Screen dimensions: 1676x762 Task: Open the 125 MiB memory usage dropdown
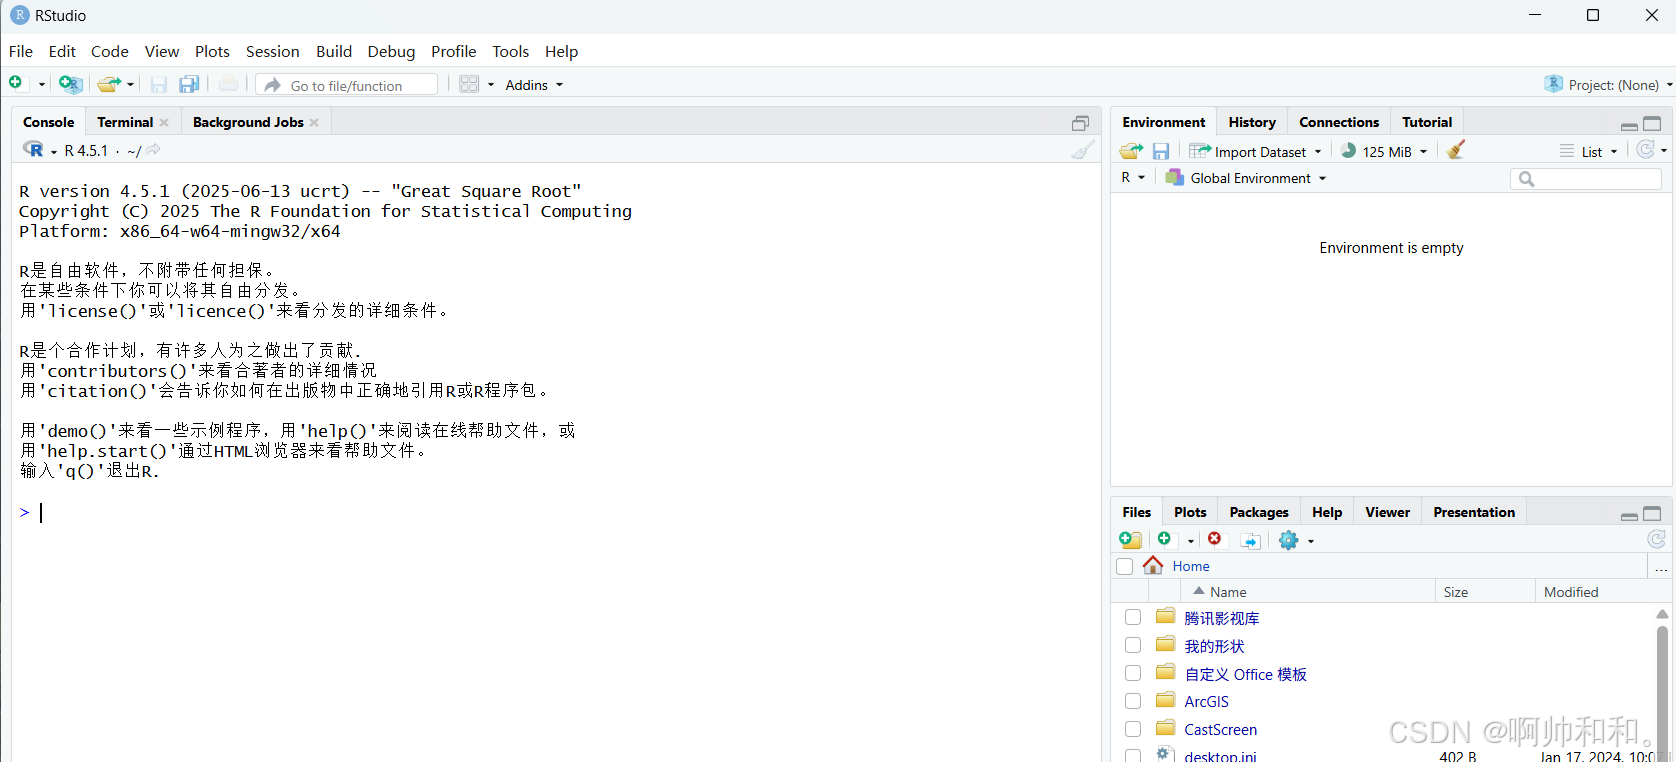point(1385,152)
